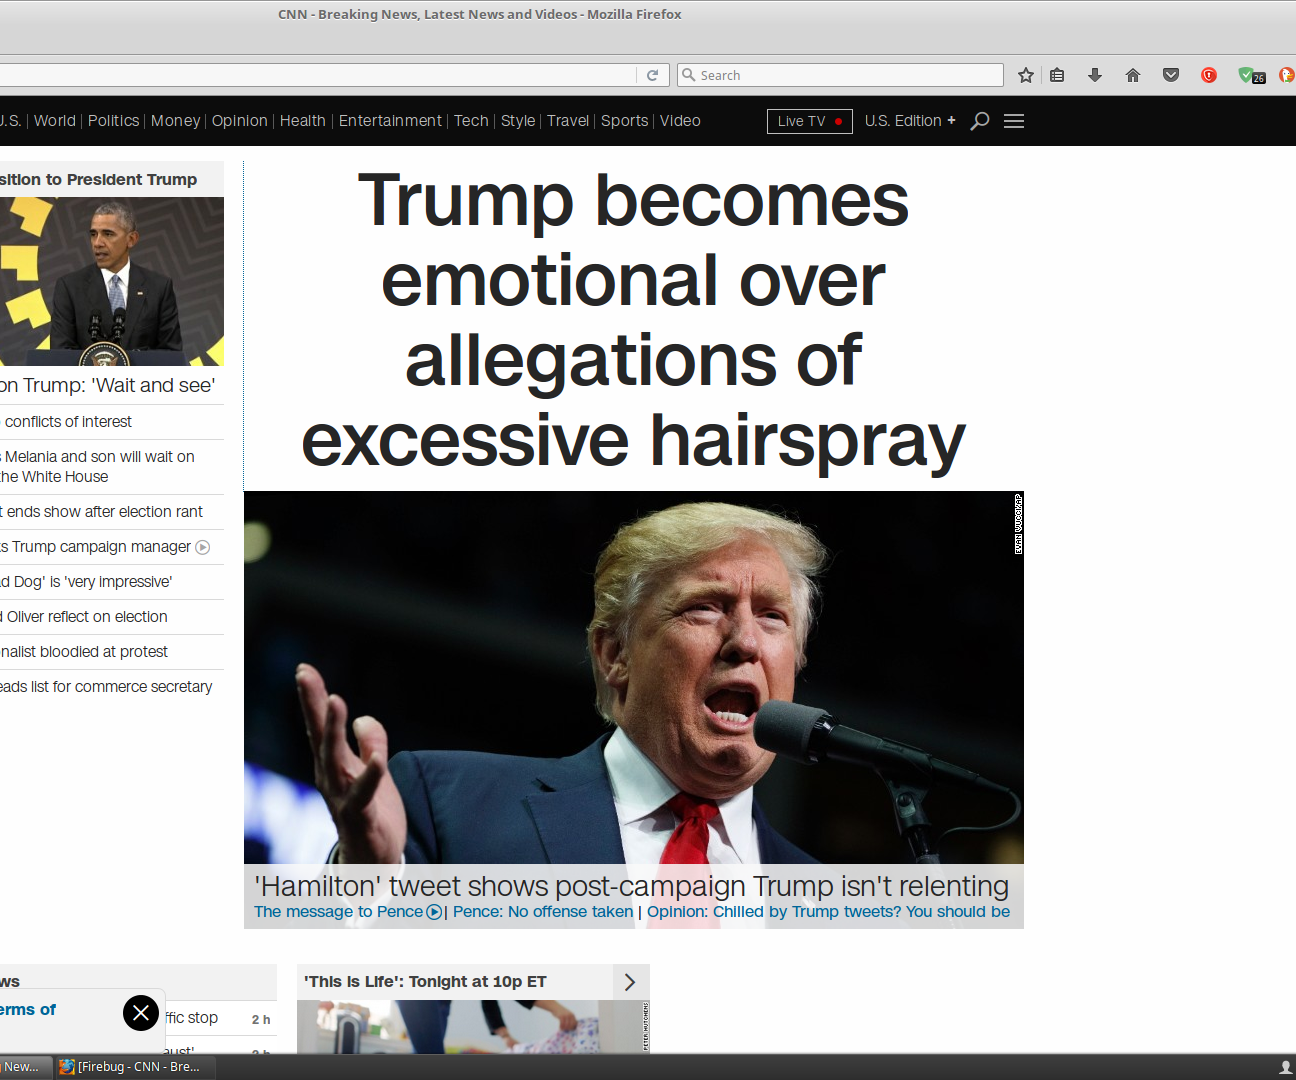Viewport: 1296px width, 1080px height.
Task: Go to the Firefox Home page icon
Action: click(x=1133, y=75)
